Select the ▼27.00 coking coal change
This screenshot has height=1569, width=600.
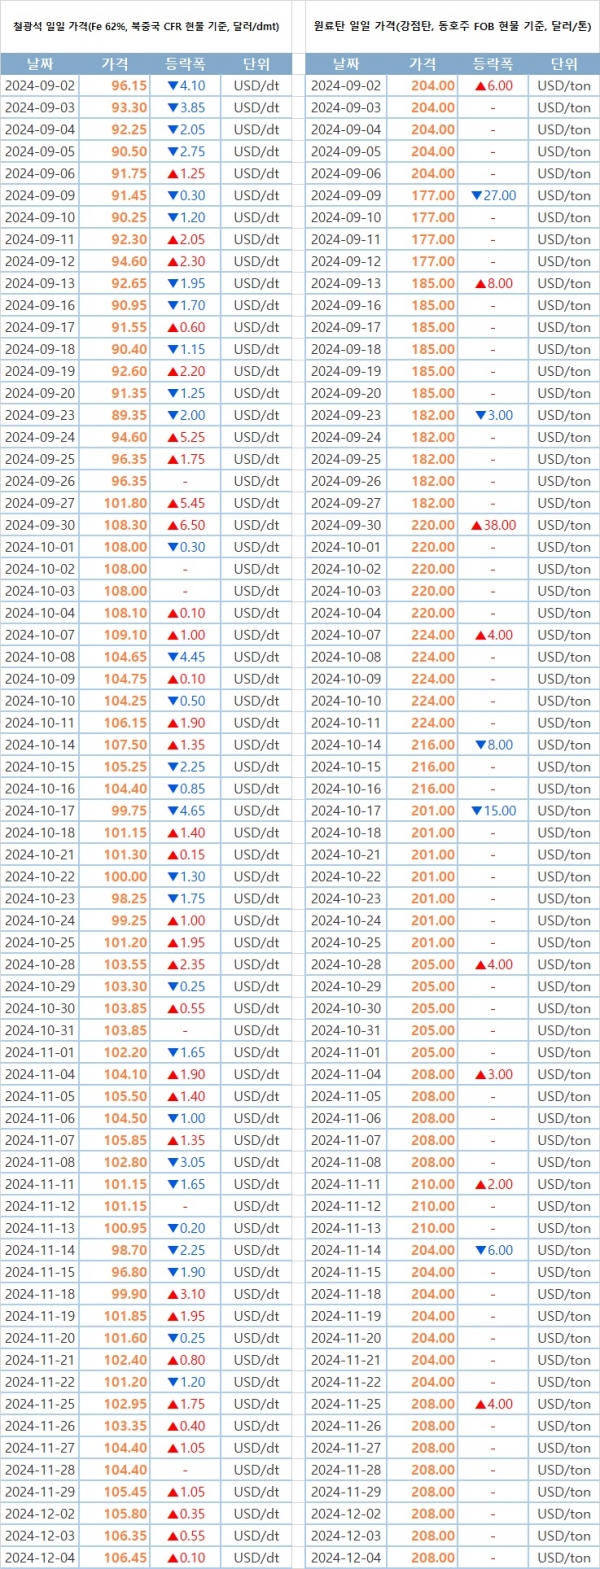pyautogui.click(x=494, y=196)
